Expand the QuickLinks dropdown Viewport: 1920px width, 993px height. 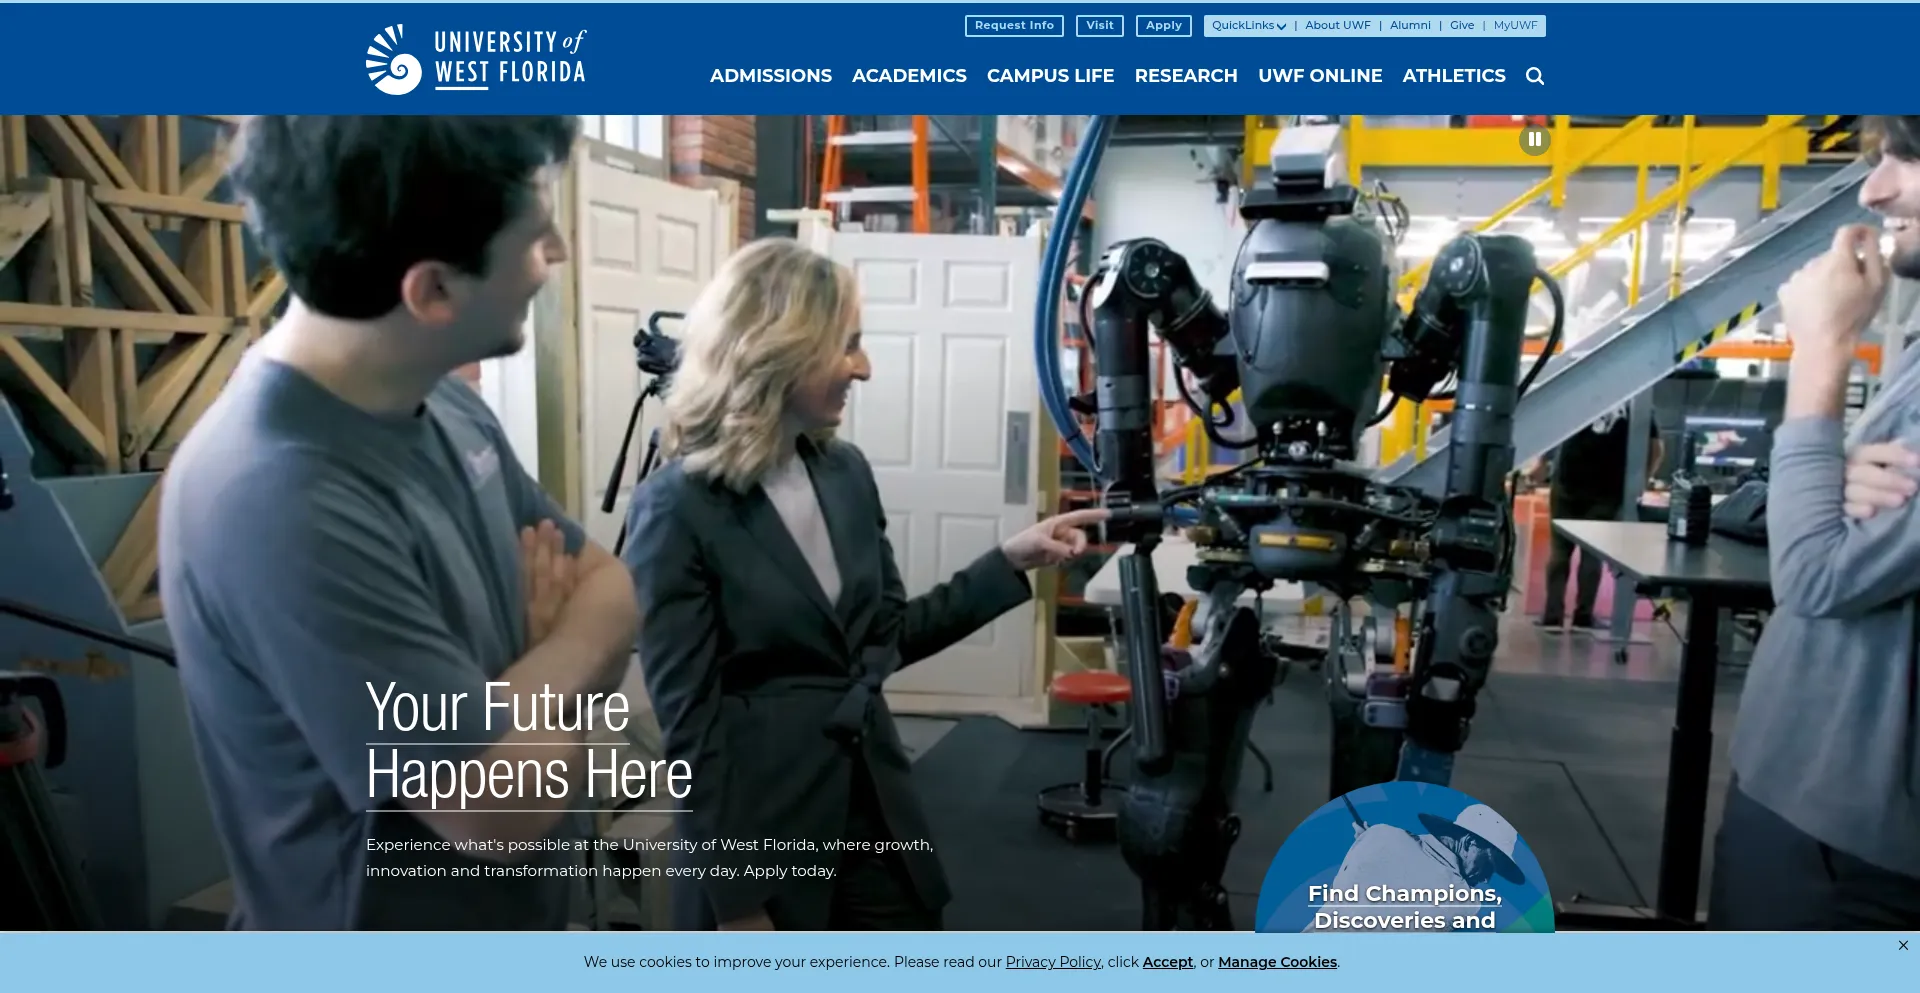pyautogui.click(x=1248, y=26)
